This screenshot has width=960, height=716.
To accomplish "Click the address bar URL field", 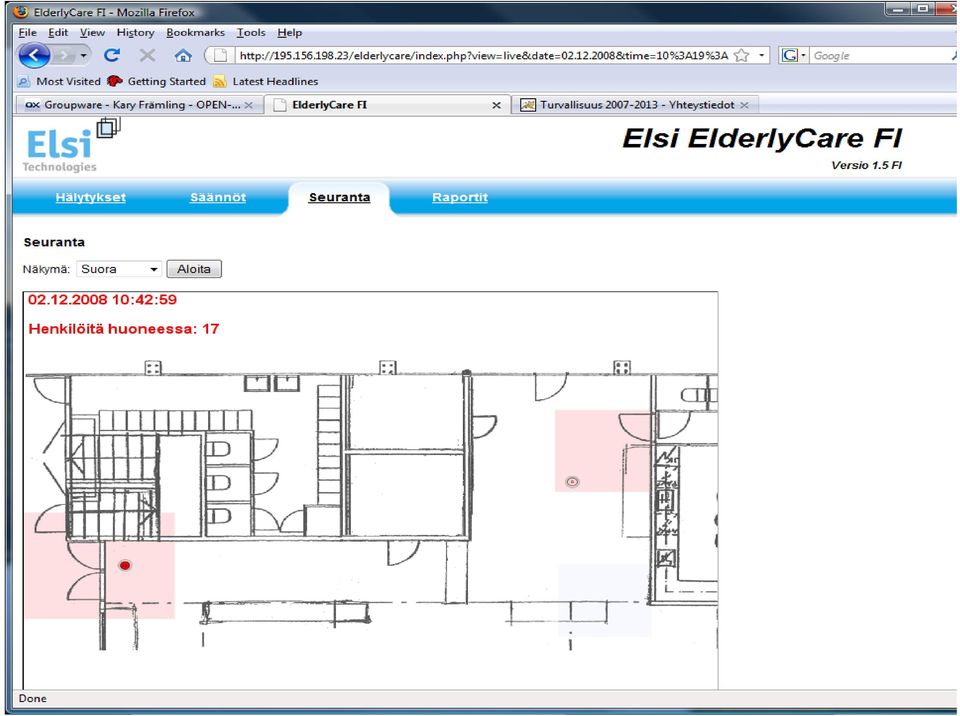I will point(484,56).
